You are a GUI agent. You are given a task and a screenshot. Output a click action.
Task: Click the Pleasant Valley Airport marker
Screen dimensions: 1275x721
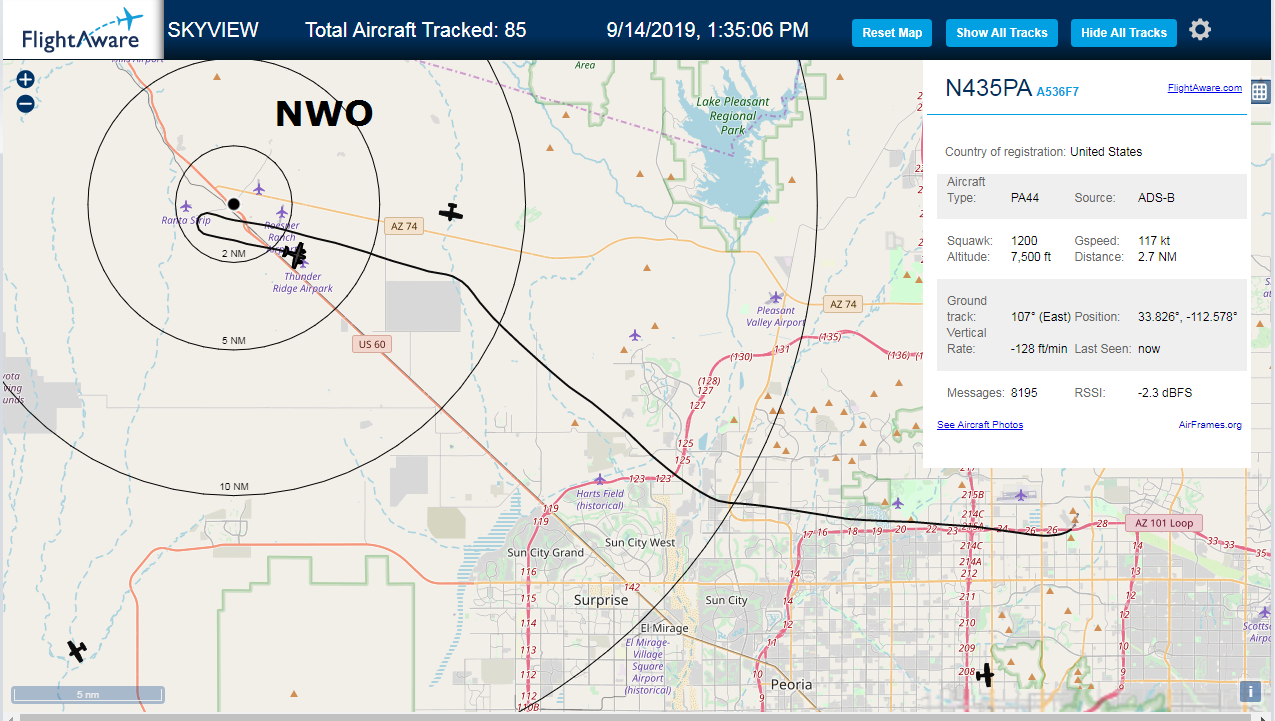(x=775, y=297)
